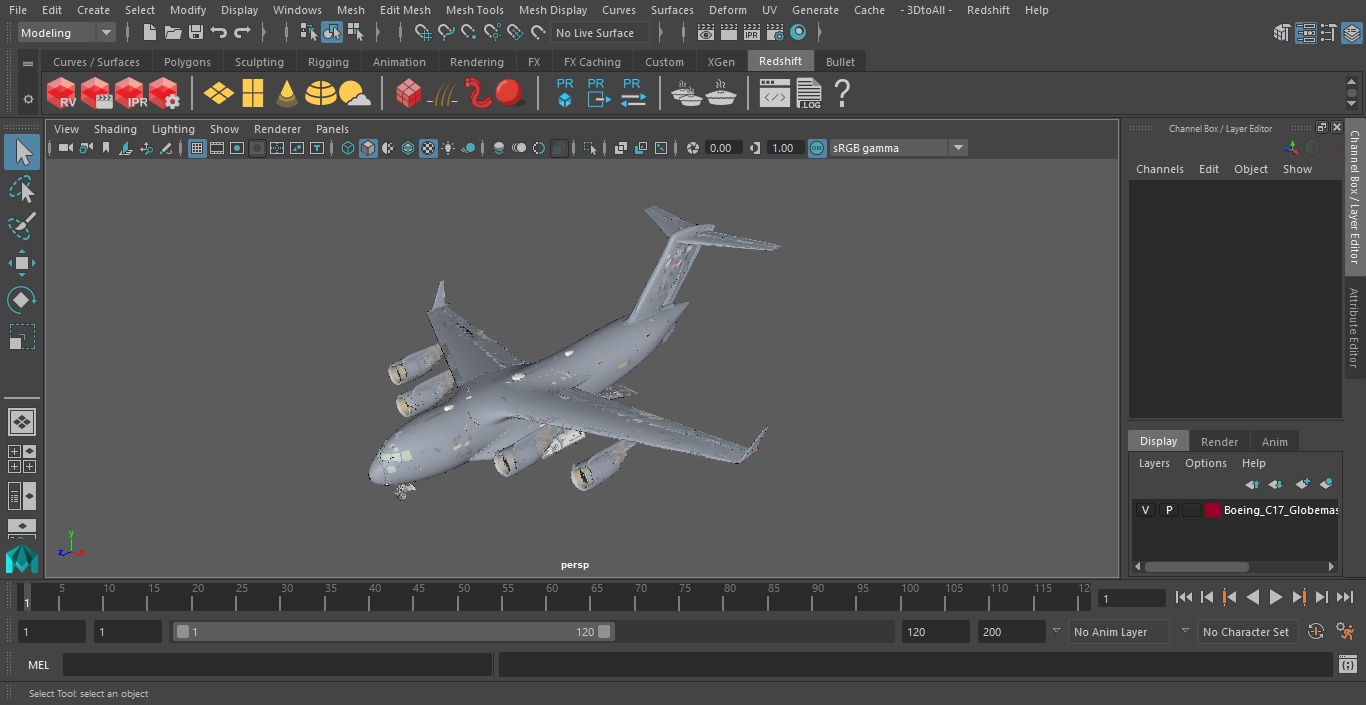Image resolution: width=1366 pixels, height=705 pixels.
Task: Open Channels menu in Channel Box
Action: (1160, 169)
